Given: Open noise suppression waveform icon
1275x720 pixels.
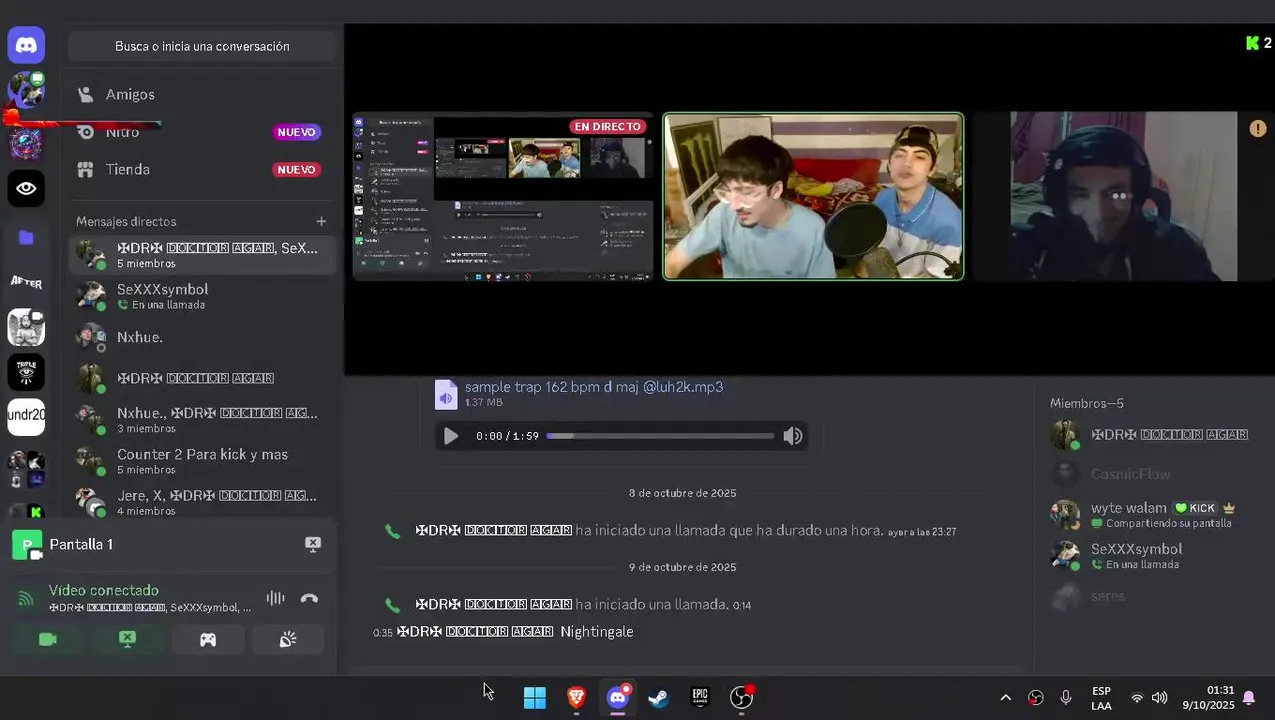Looking at the screenshot, I should tap(275, 598).
